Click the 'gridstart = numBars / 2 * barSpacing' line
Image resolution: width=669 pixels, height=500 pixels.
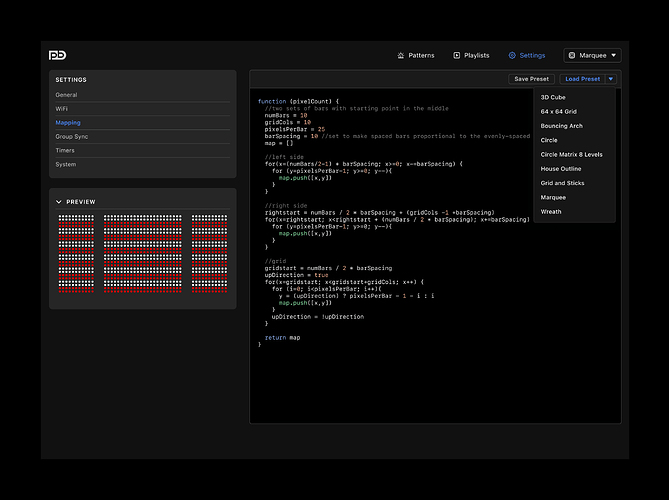coord(328,268)
